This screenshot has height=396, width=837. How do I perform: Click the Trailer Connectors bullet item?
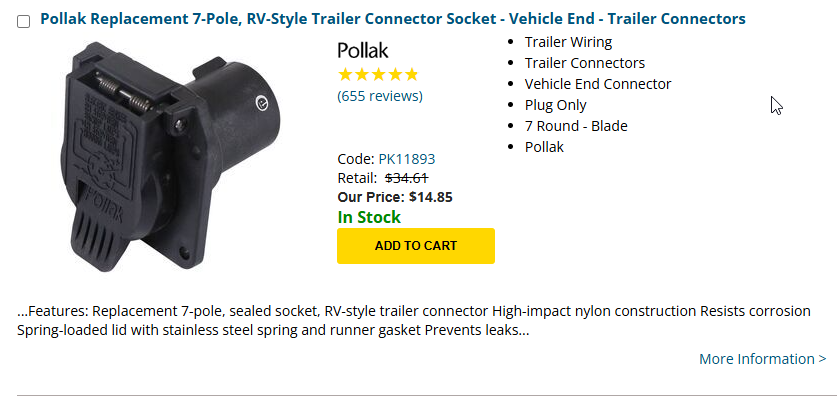585,63
